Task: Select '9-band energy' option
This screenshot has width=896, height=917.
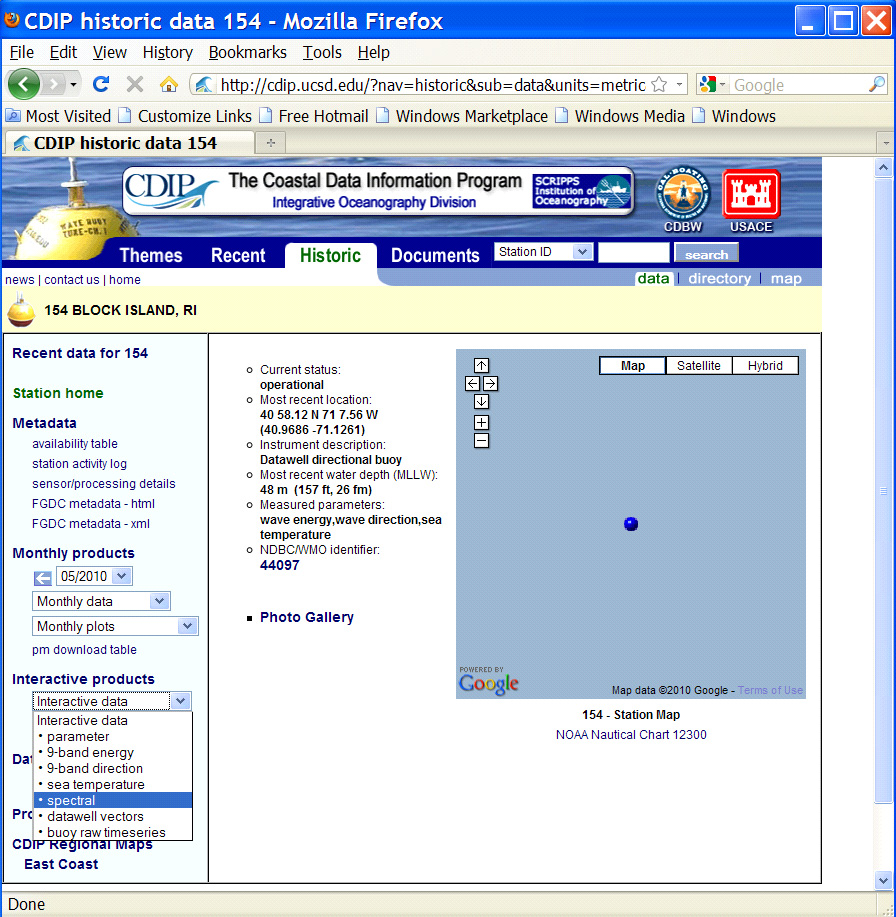Action: (113, 753)
